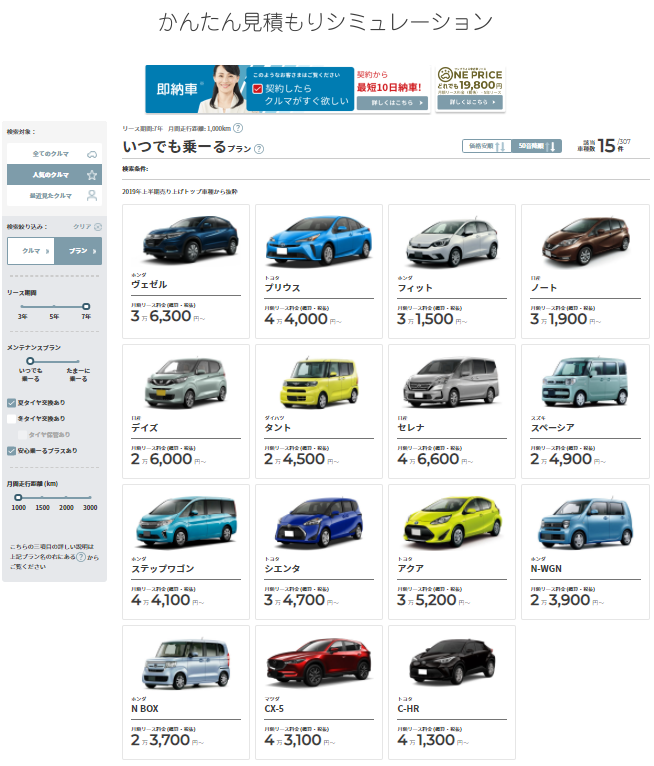654x766 pixels.
Task: Sort results by 価格安順
Action: [x=487, y=146]
